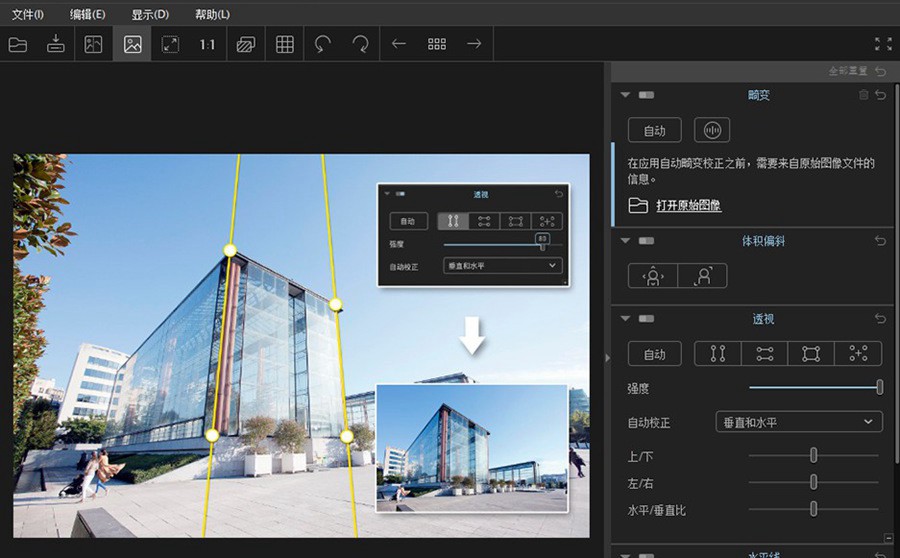
Task: Click the 自动 button under 透视
Action: click(x=654, y=354)
